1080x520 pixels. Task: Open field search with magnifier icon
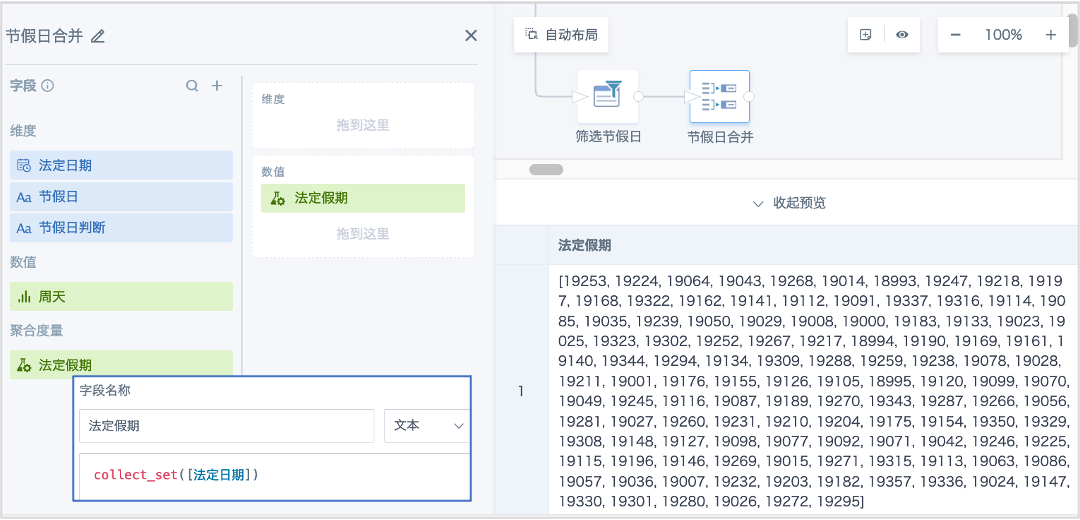pyautogui.click(x=192, y=86)
